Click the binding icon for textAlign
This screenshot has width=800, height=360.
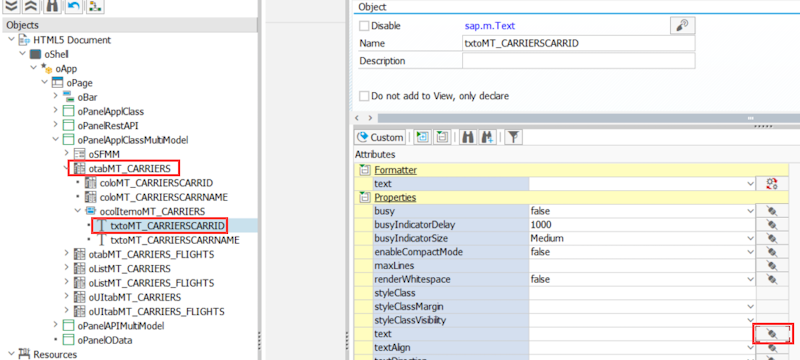click(x=772, y=348)
